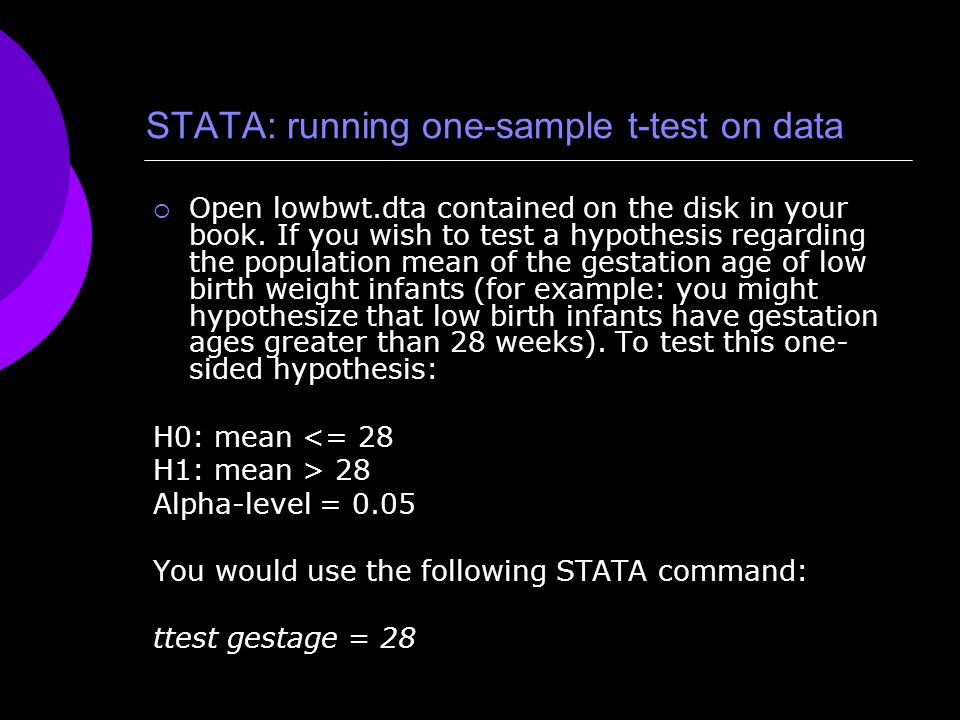Click the horizontal line under the title

coord(528,161)
